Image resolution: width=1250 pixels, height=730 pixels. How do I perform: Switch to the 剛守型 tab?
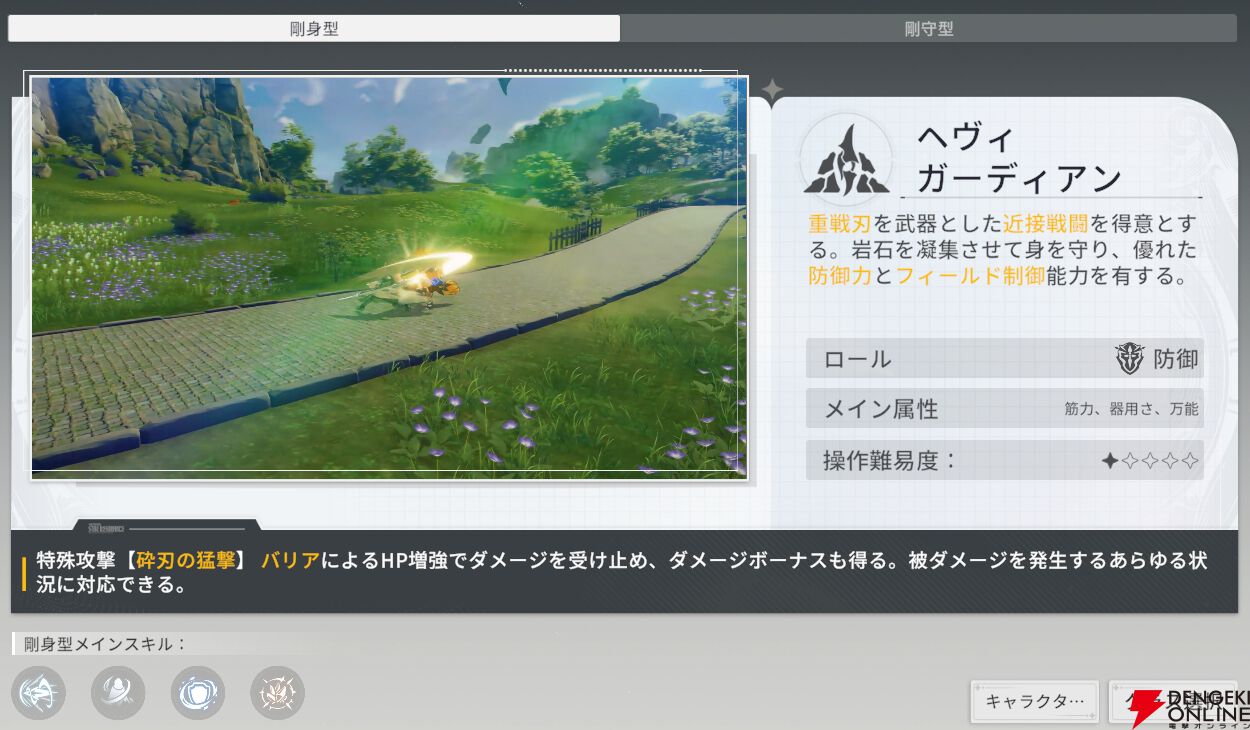pos(929,29)
